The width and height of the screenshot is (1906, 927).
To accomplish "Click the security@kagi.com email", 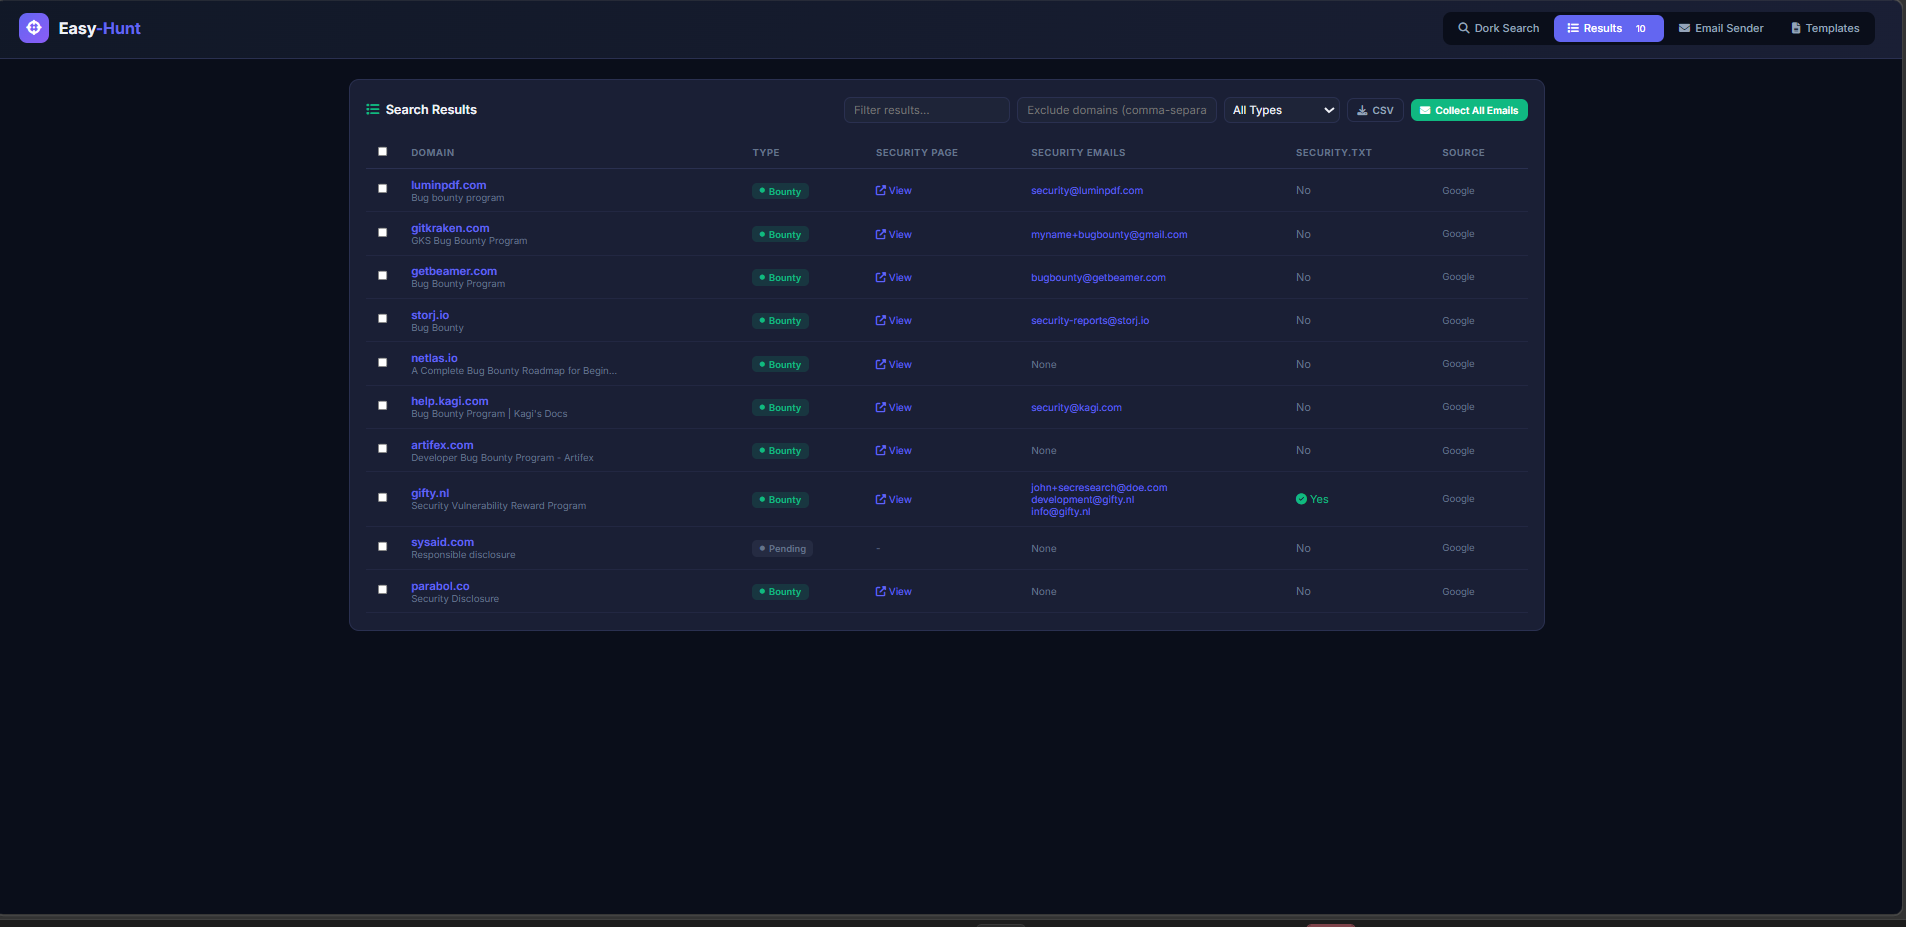I will pos(1076,407).
